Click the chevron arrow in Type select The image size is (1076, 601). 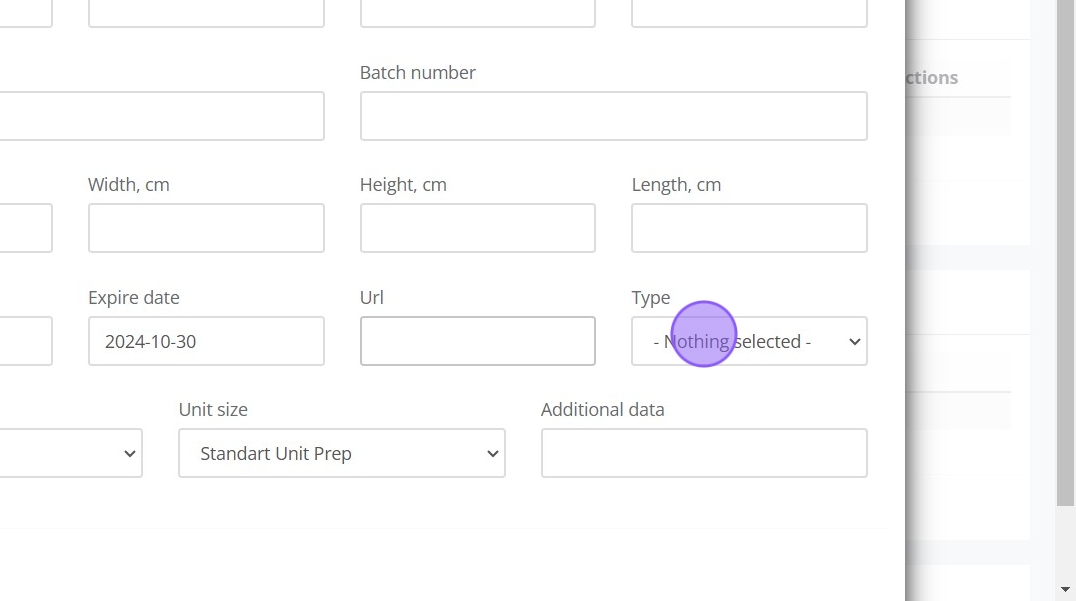pos(854,341)
